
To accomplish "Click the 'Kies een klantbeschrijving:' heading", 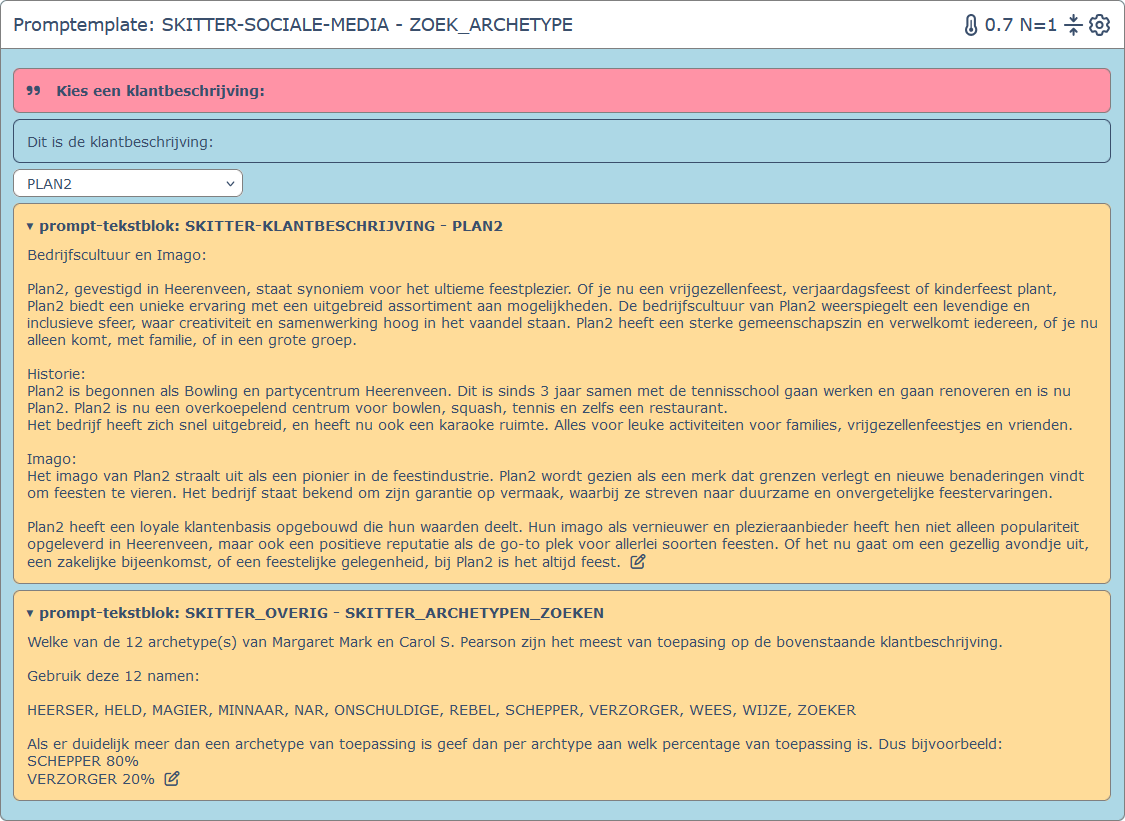I will (x=161, y=91).
